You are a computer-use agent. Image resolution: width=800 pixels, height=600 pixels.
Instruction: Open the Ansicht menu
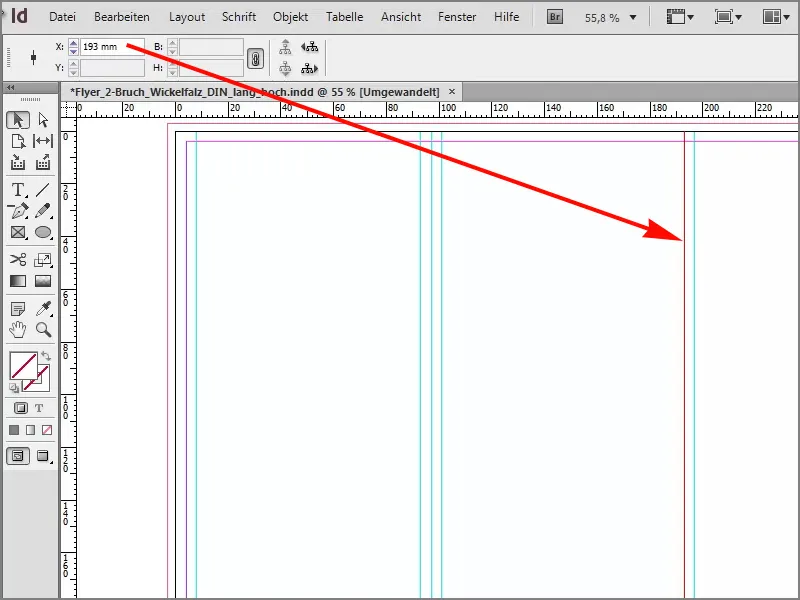[401, 17]
